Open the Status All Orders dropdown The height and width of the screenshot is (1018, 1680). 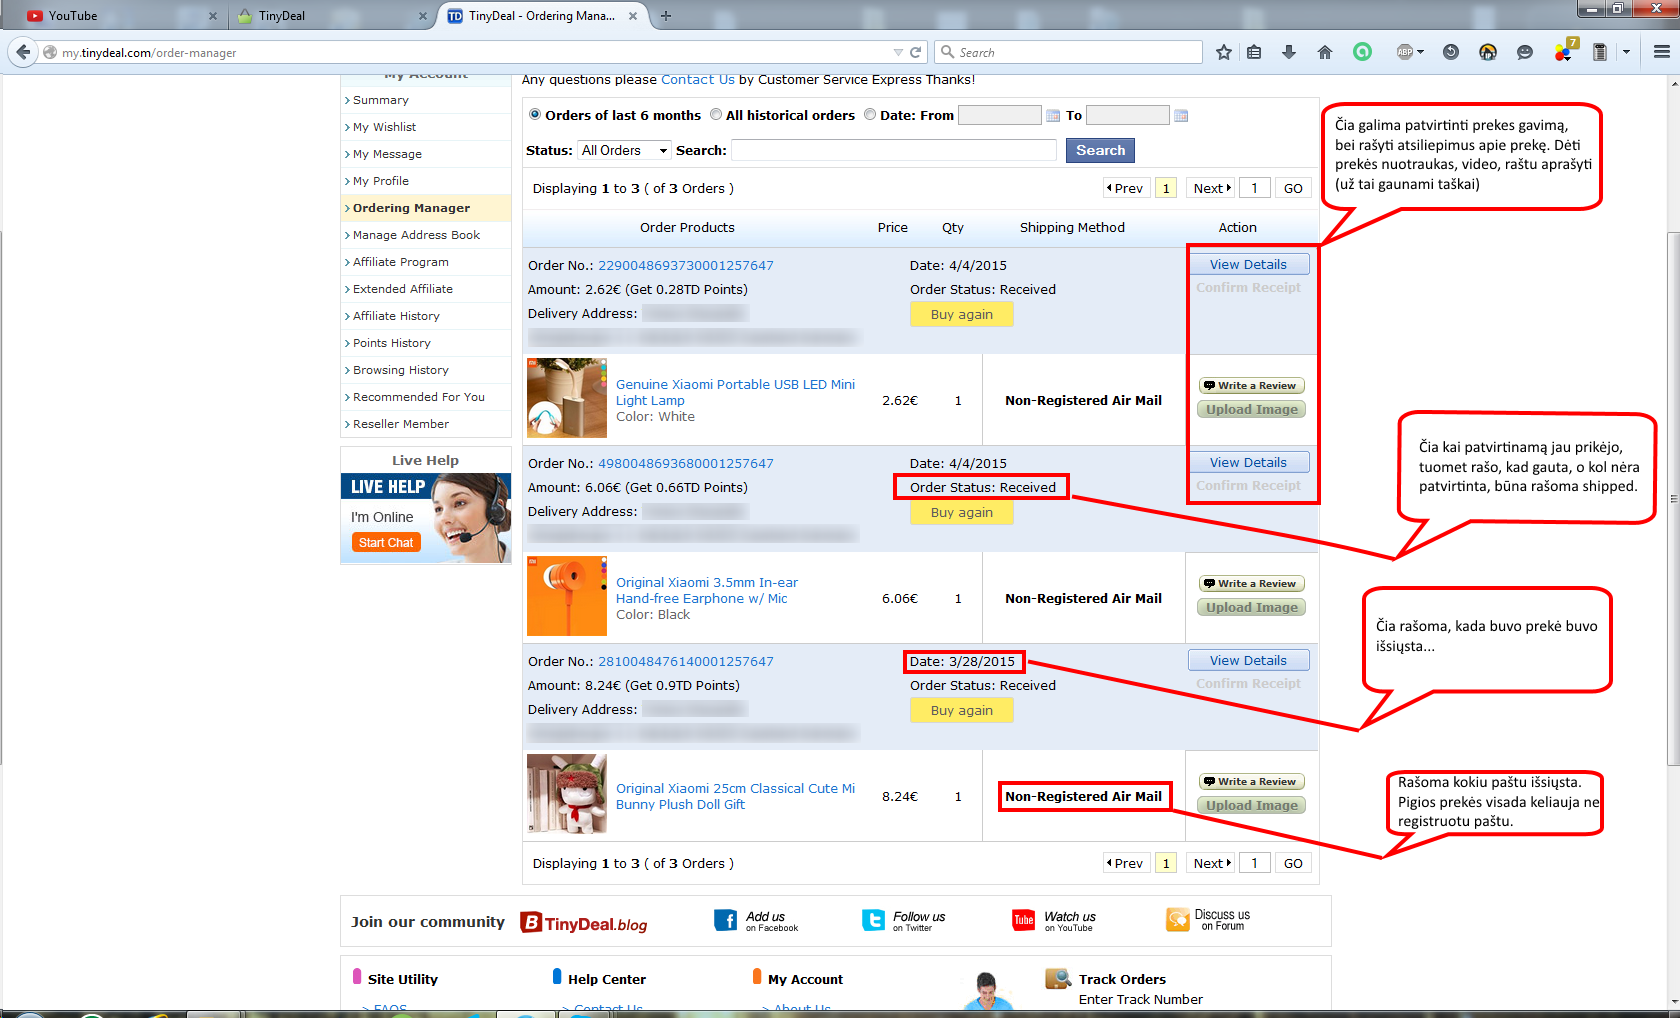pos(625,150)
